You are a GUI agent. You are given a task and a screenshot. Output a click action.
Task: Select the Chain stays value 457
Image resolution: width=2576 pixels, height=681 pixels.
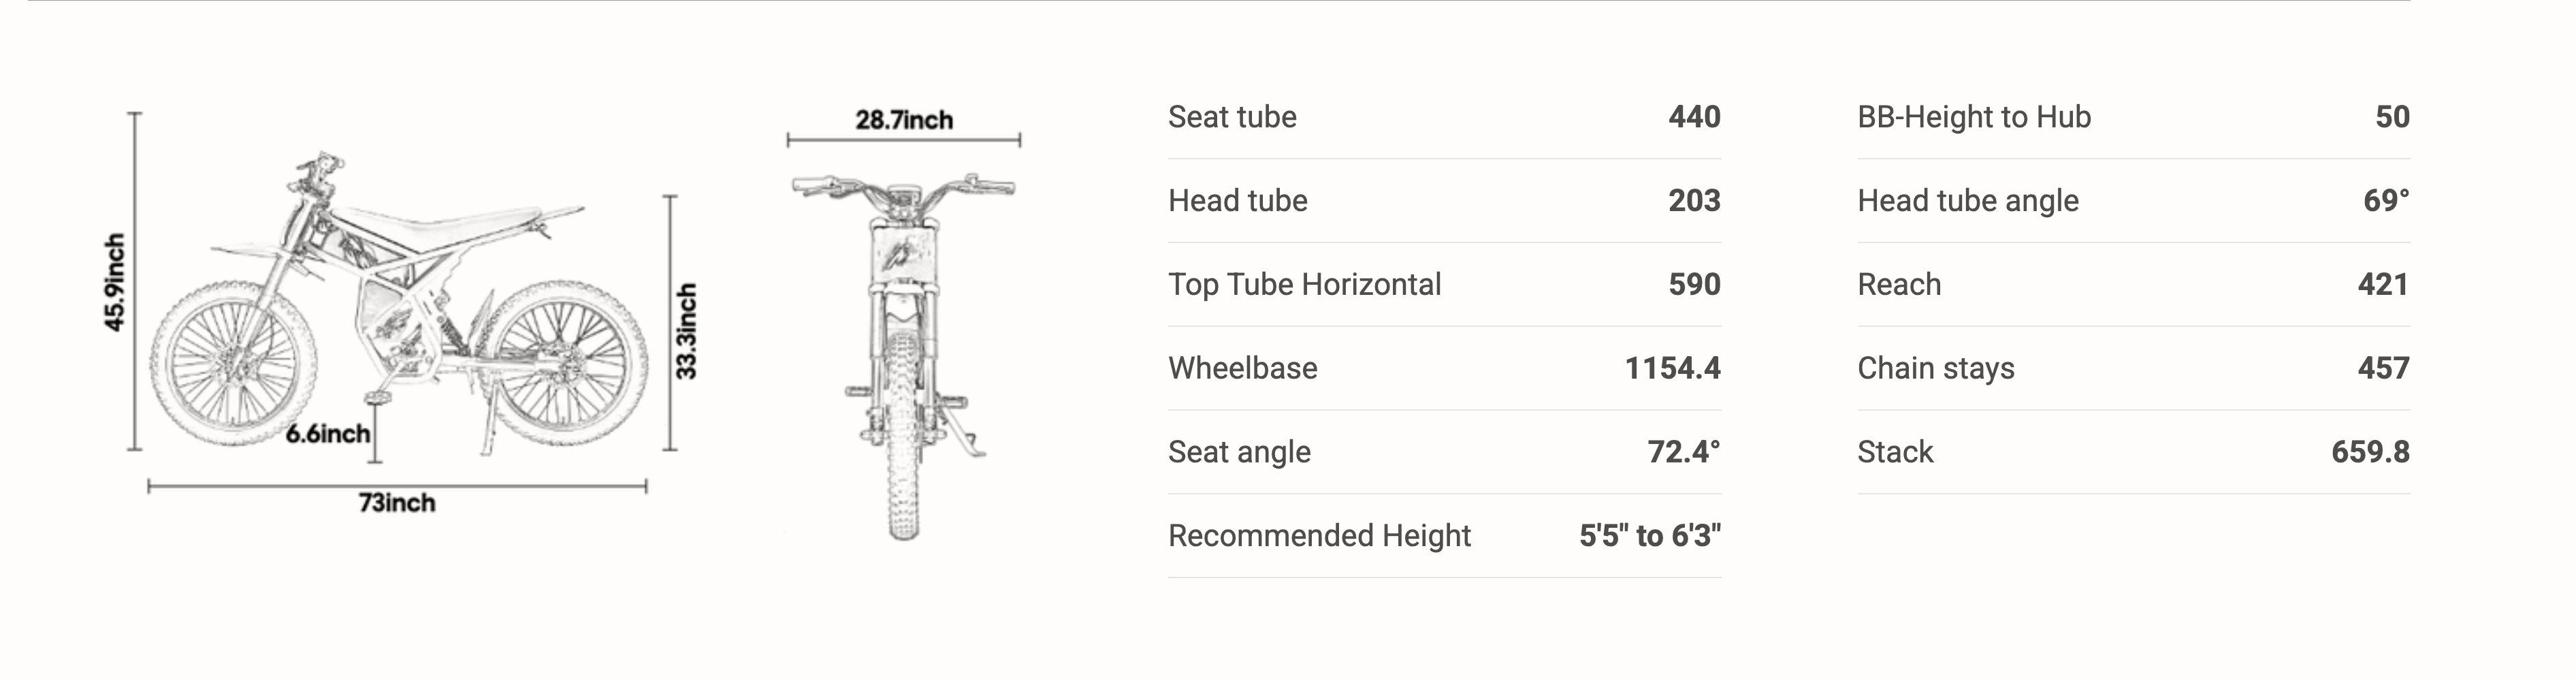tap(2383, 368)
